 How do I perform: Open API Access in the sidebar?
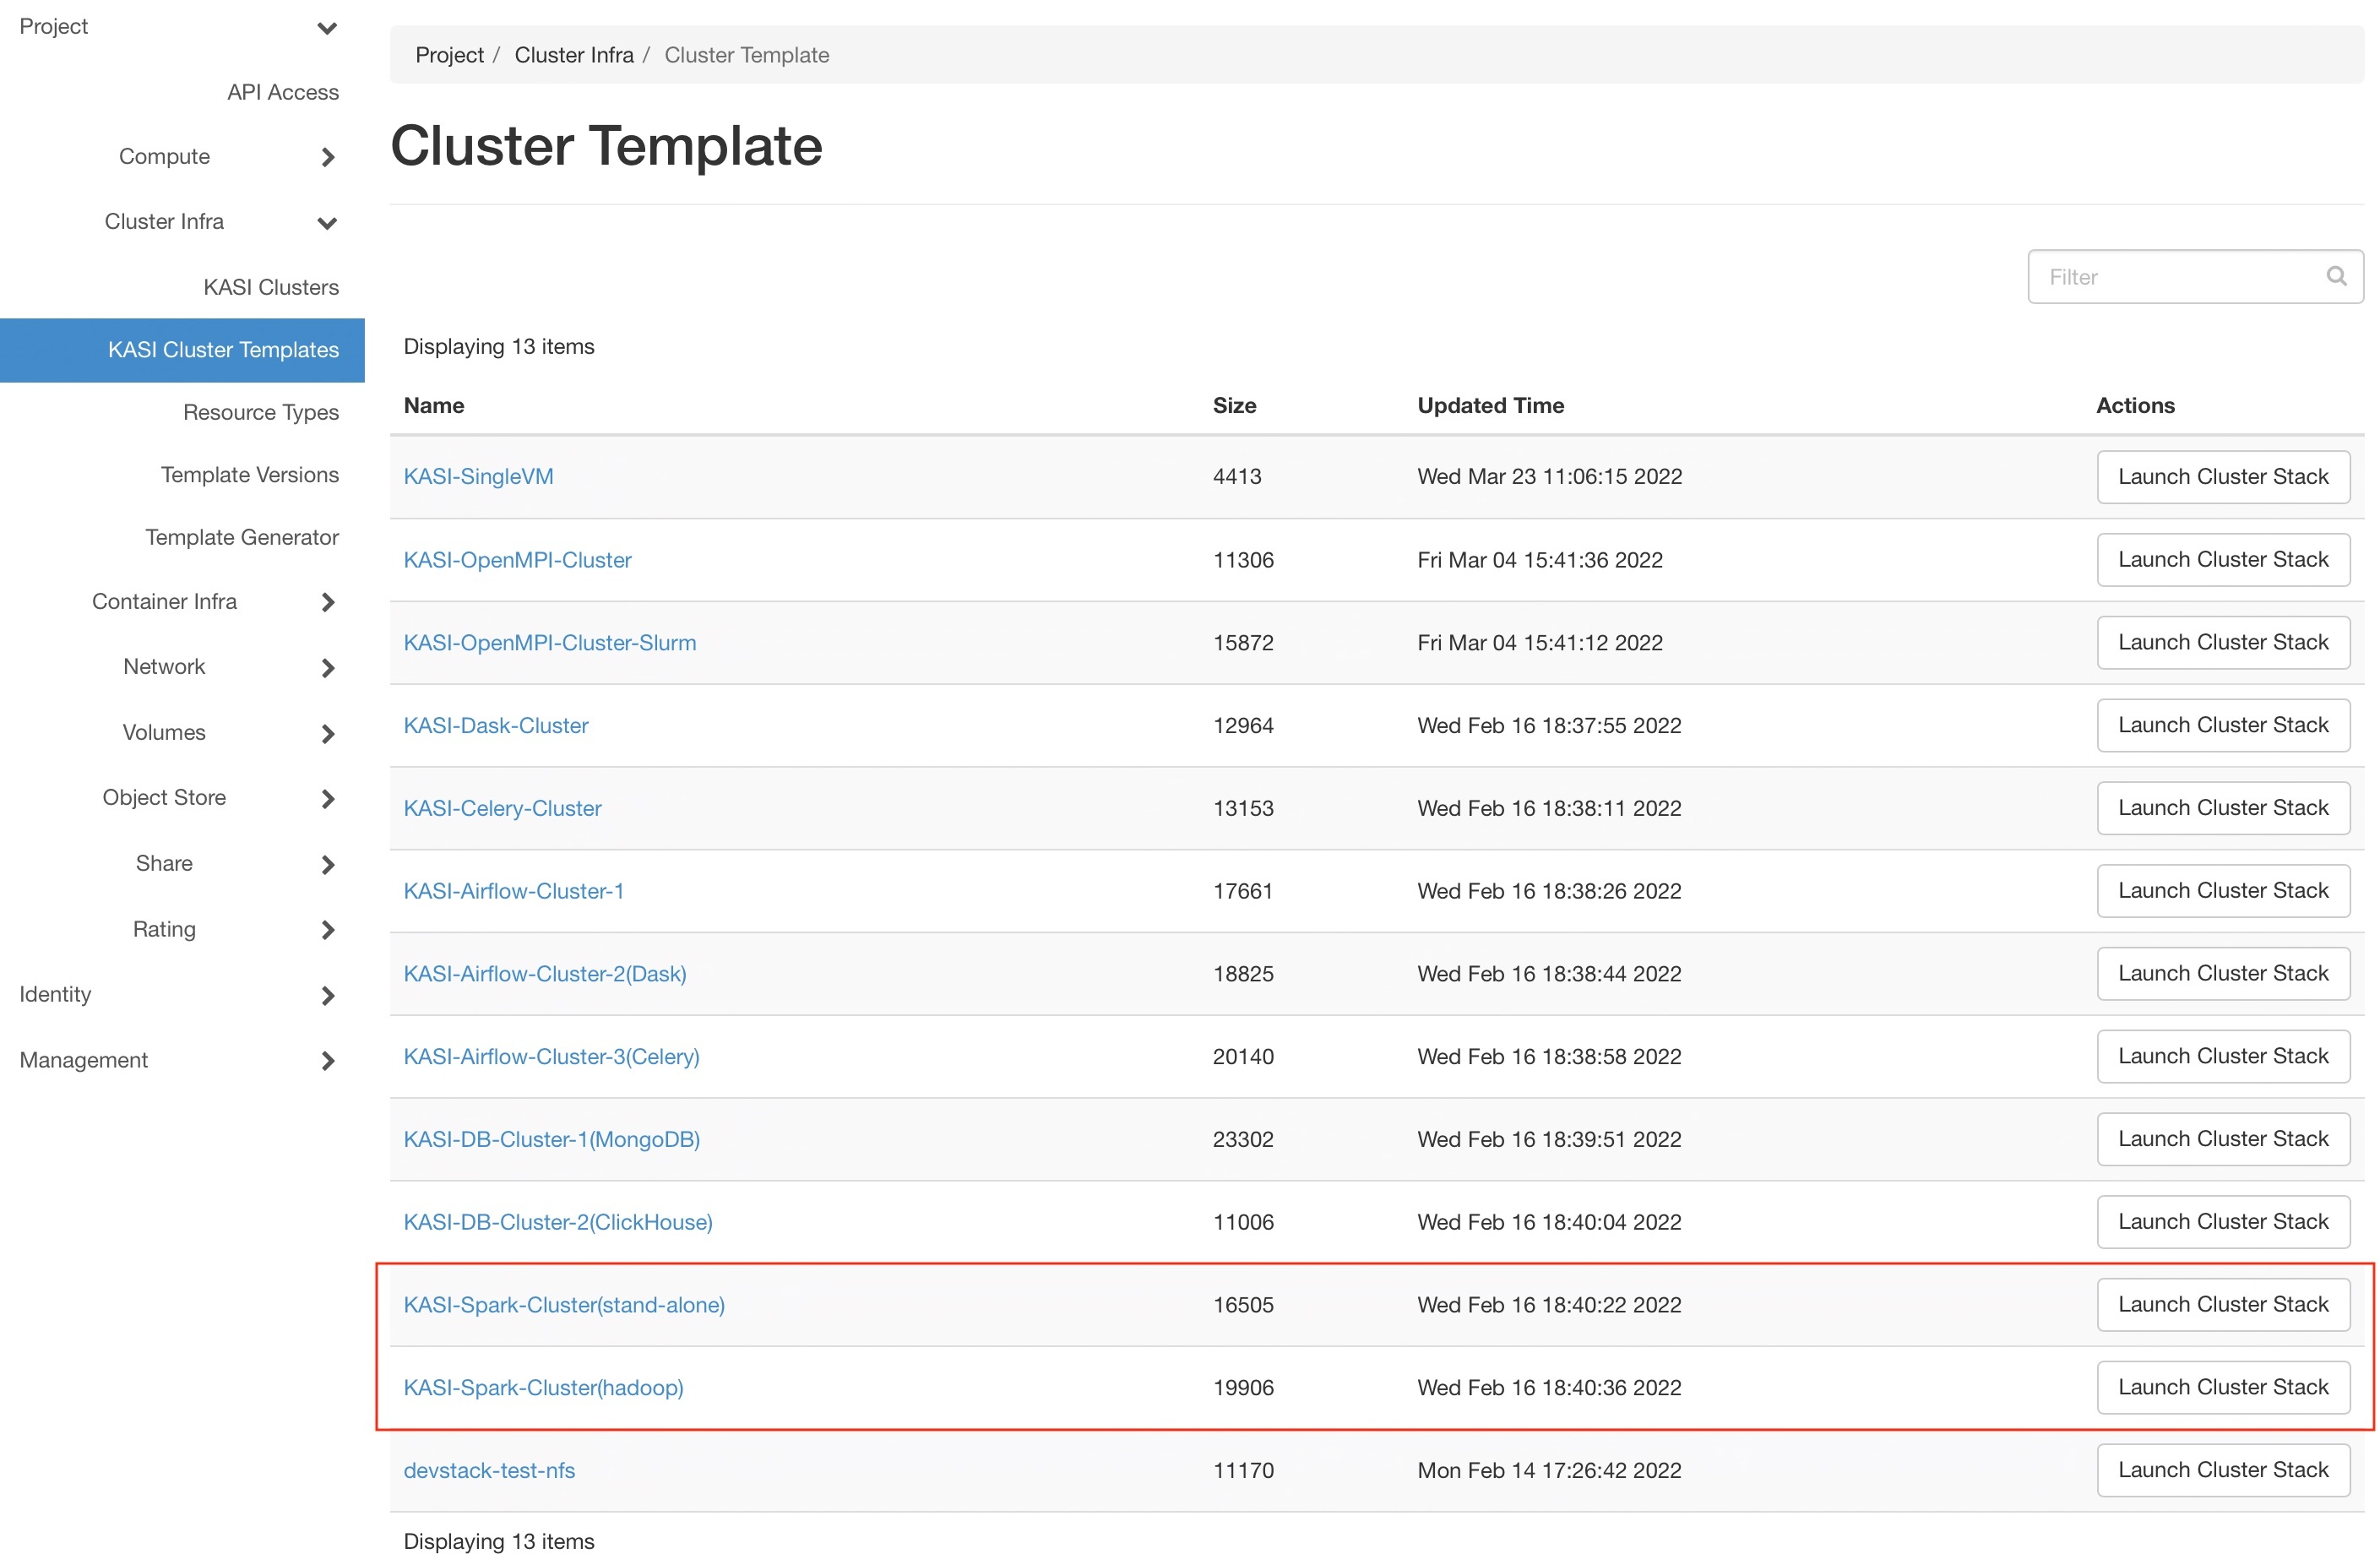point(283,92)
